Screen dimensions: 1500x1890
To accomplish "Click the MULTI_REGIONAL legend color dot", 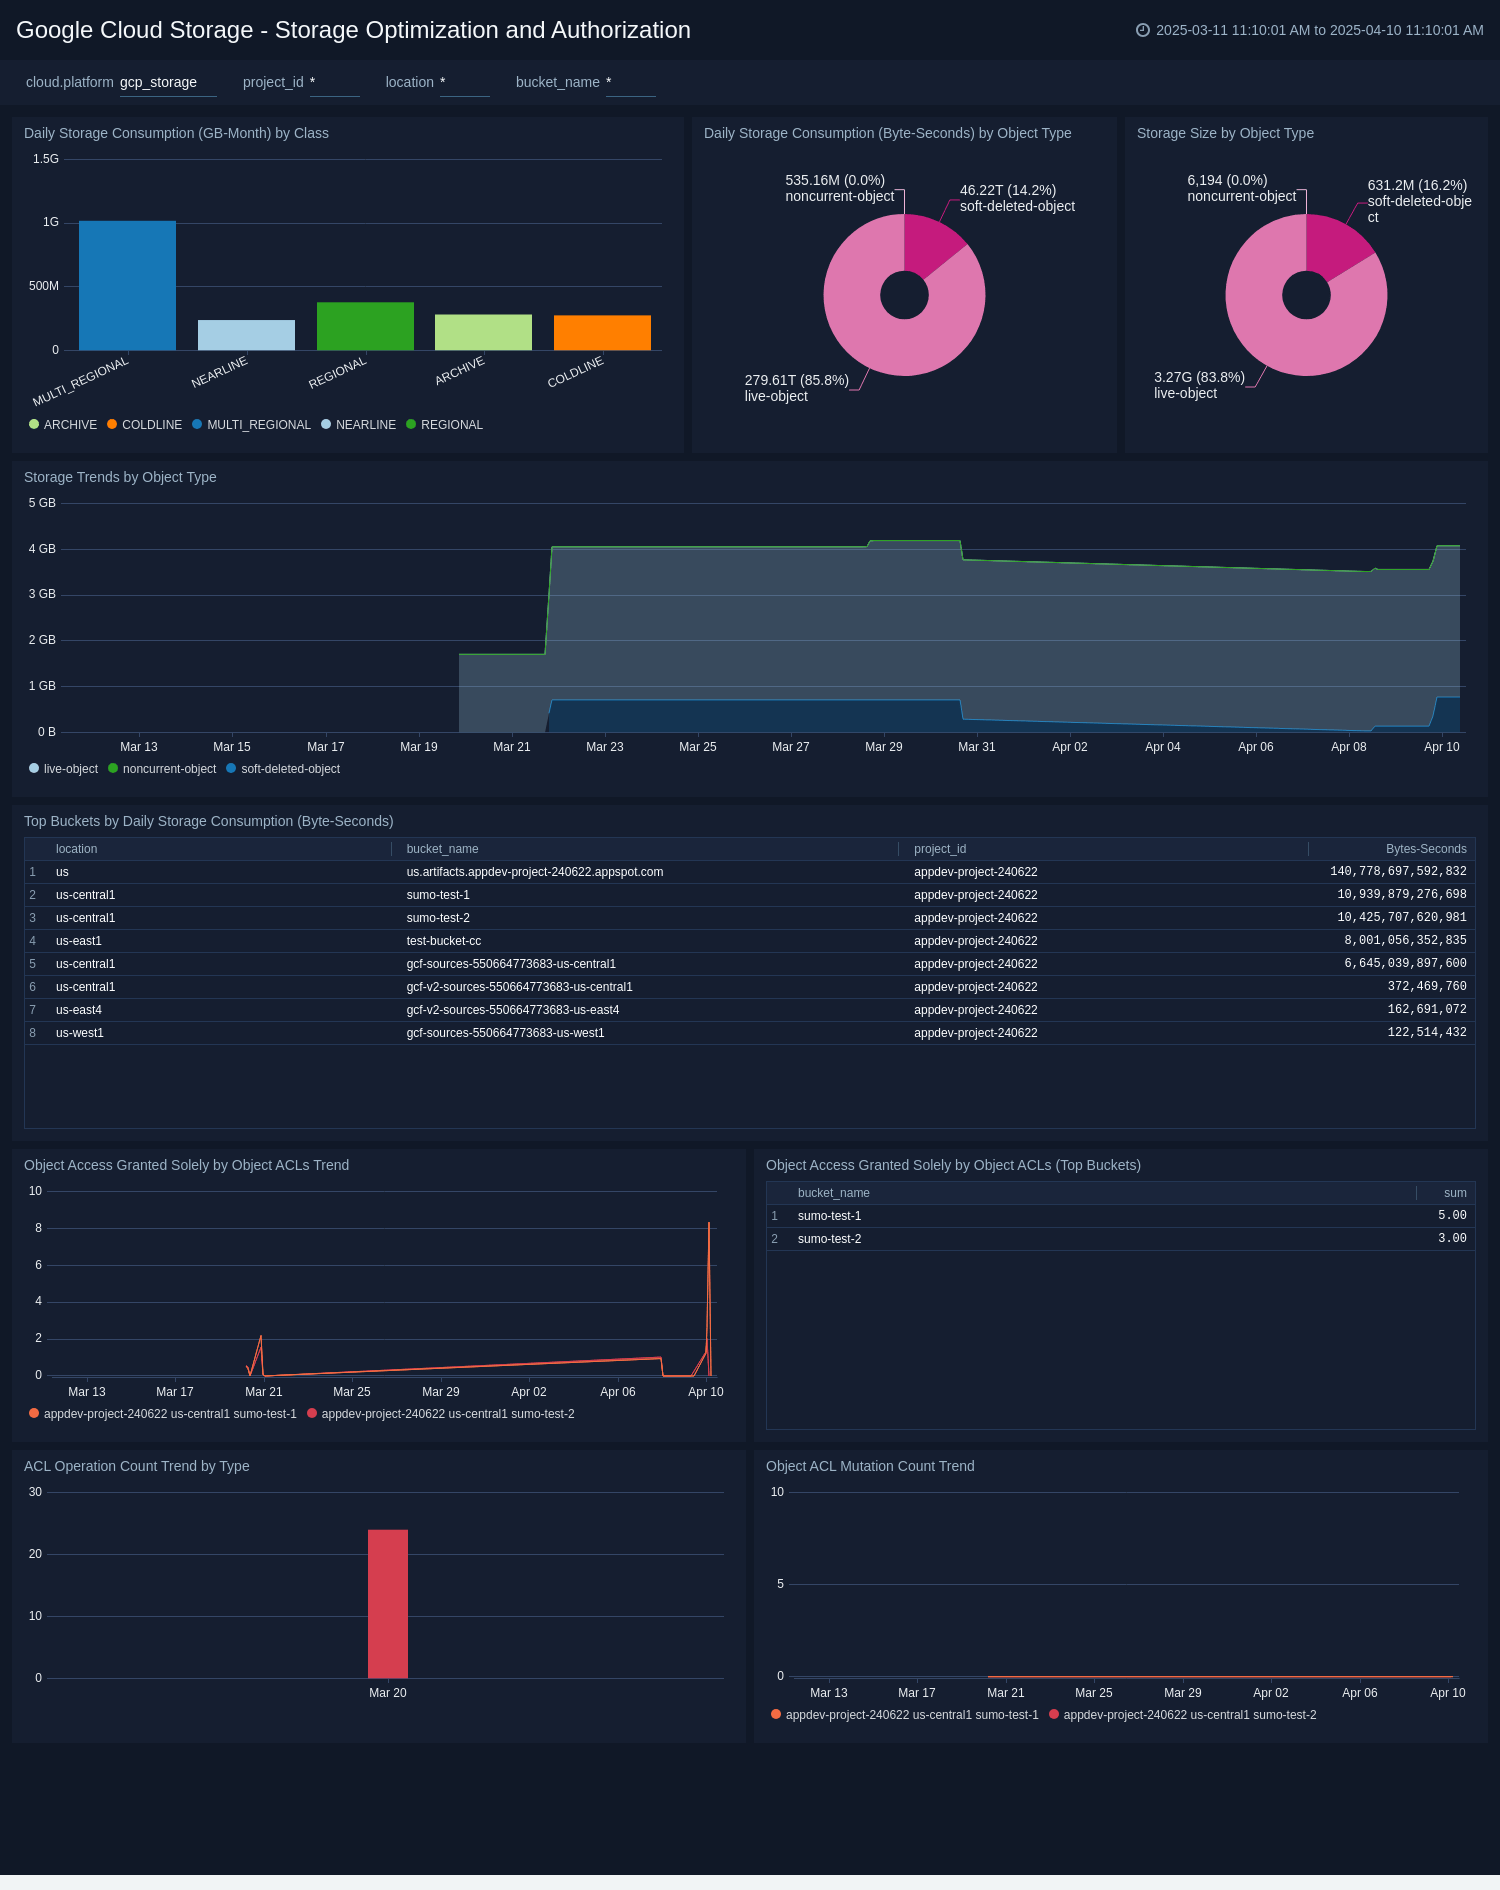I will [x=197, y=425].
